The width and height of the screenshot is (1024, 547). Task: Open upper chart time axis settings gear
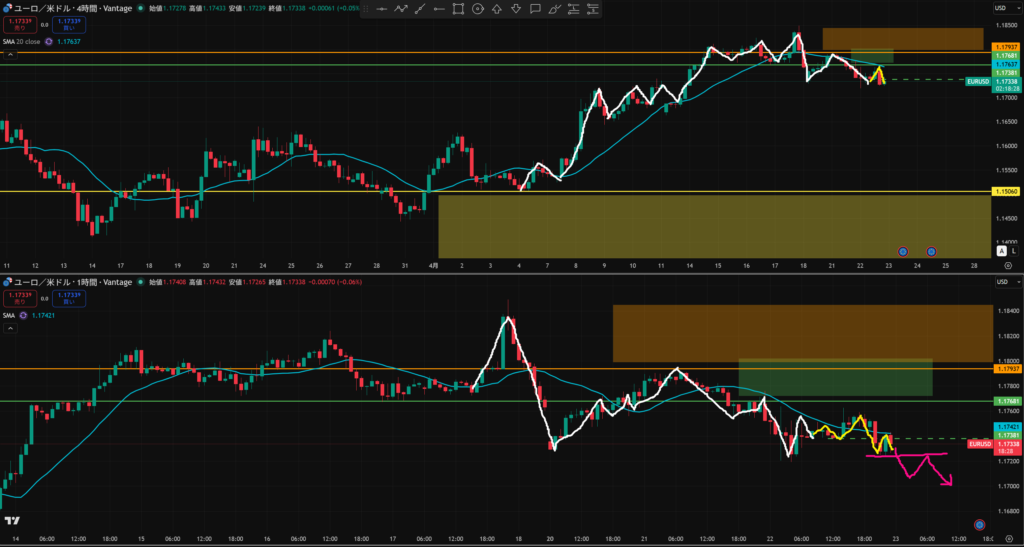click(x=1008, y=266)
